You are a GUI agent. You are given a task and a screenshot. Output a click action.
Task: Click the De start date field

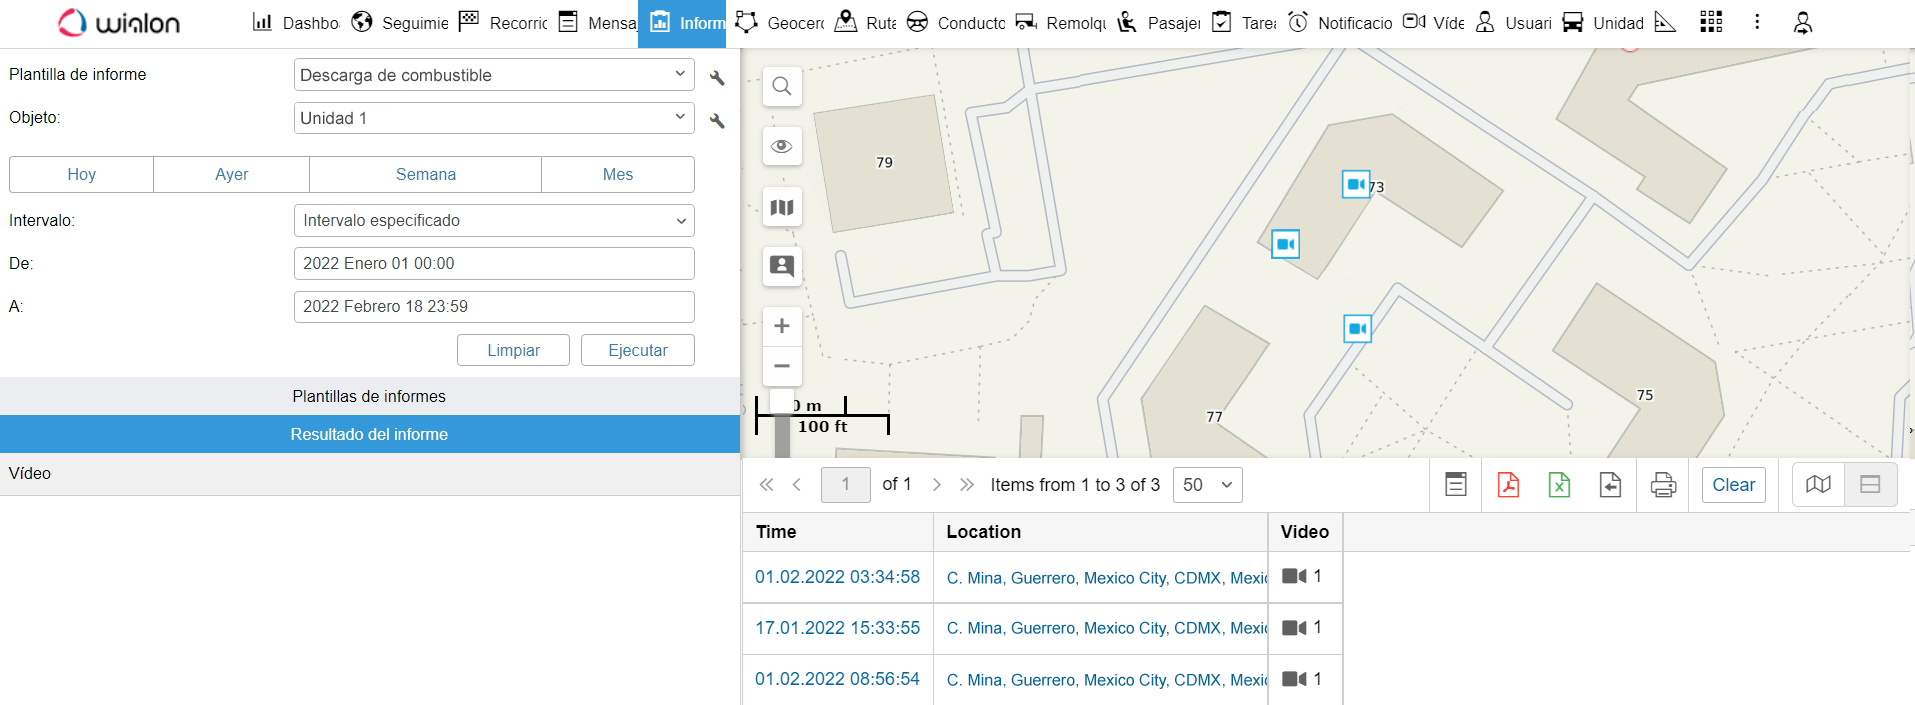pyautogui.click(x=494, y=264)
